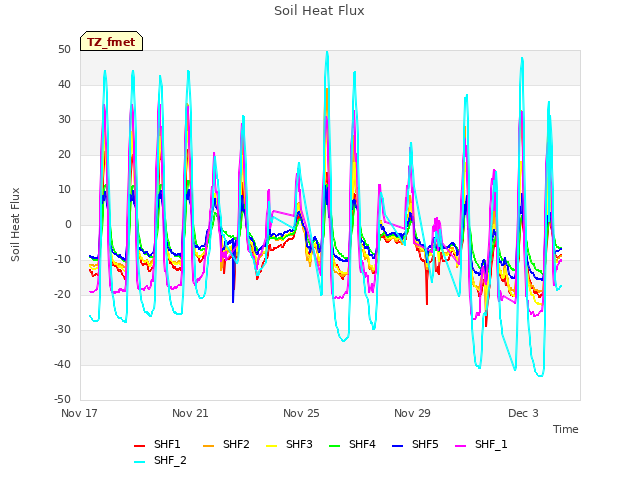Click the Dec 3 x-axis label
This screenshot has height=480, width=640.
coord(523,413)
